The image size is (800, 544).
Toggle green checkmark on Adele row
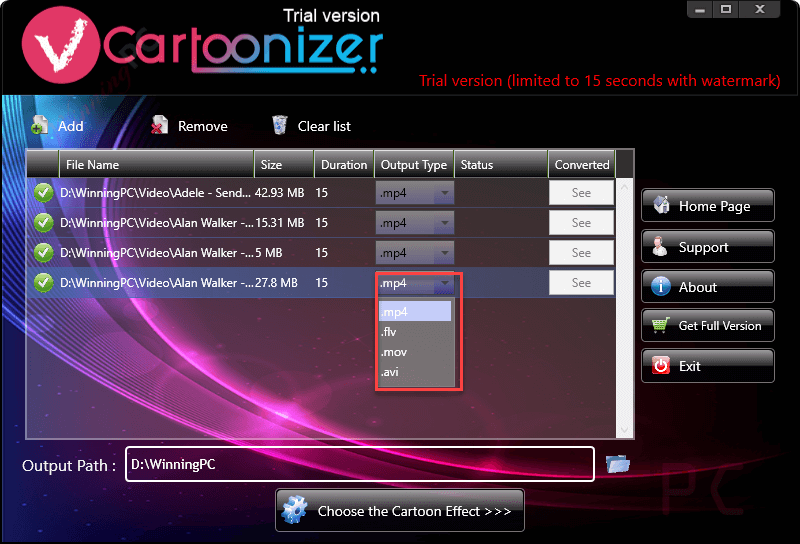click(43, 193)
